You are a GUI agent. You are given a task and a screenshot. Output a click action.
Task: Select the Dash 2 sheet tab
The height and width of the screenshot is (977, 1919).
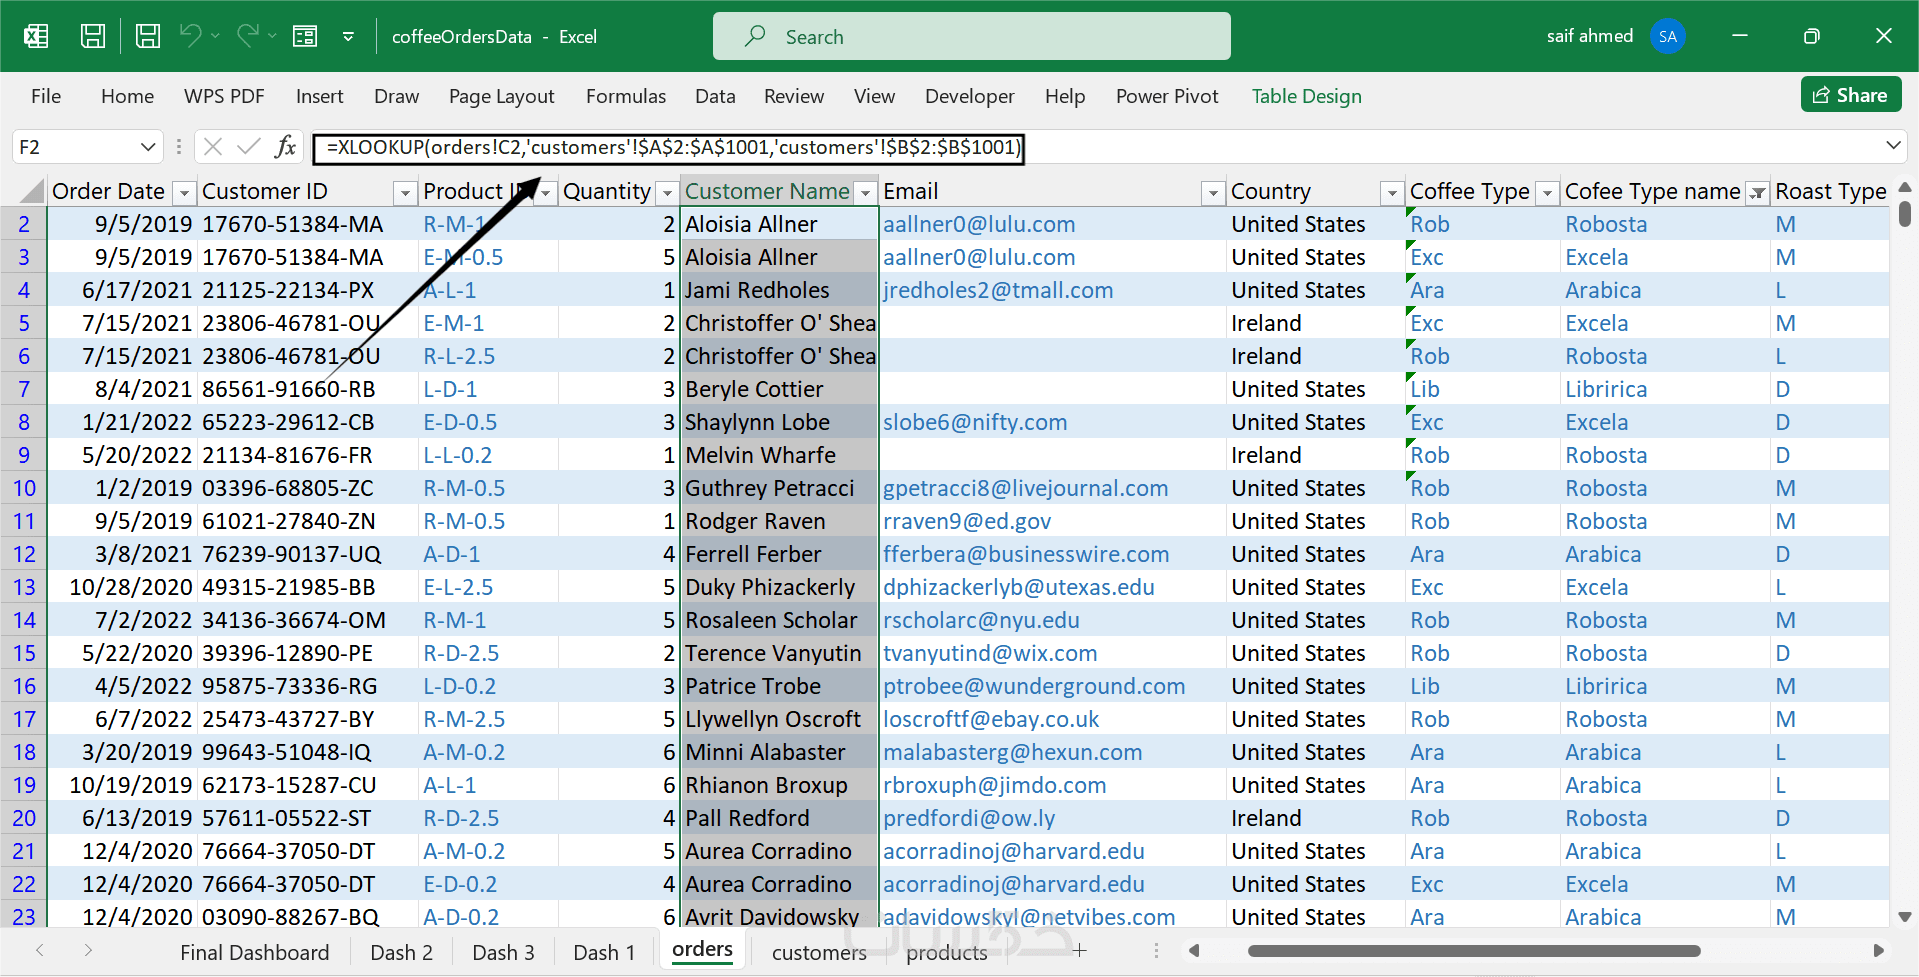pos(401,952)
